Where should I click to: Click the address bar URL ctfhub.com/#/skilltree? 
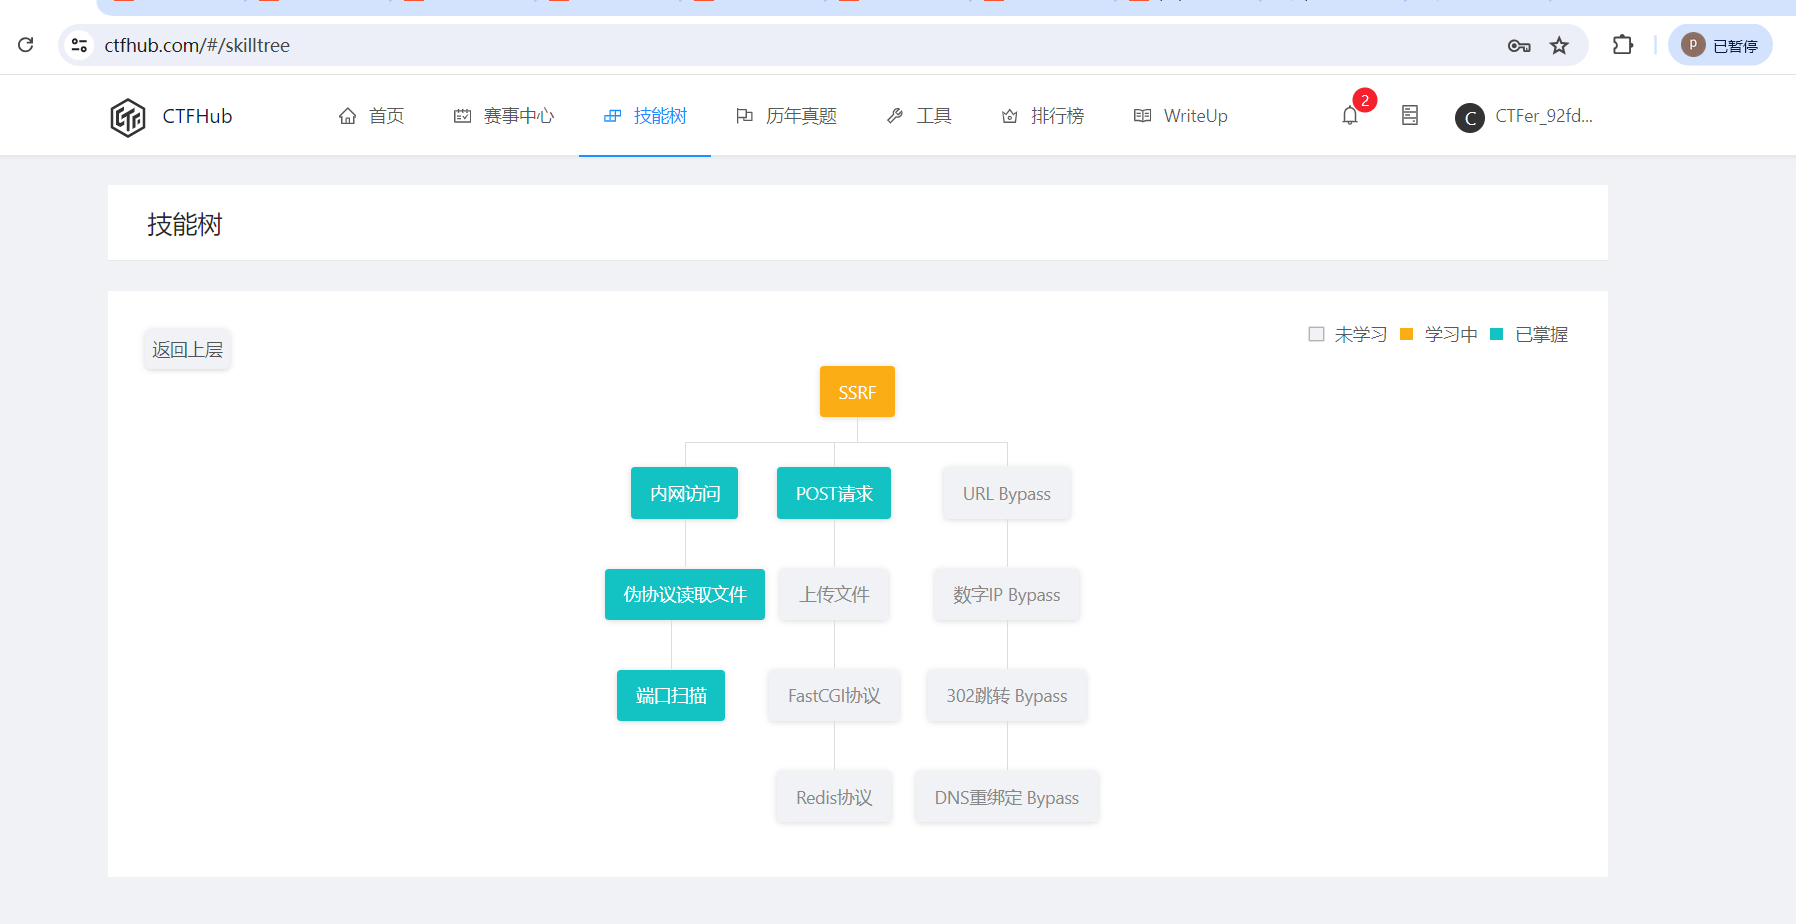[x=197, y=45]
